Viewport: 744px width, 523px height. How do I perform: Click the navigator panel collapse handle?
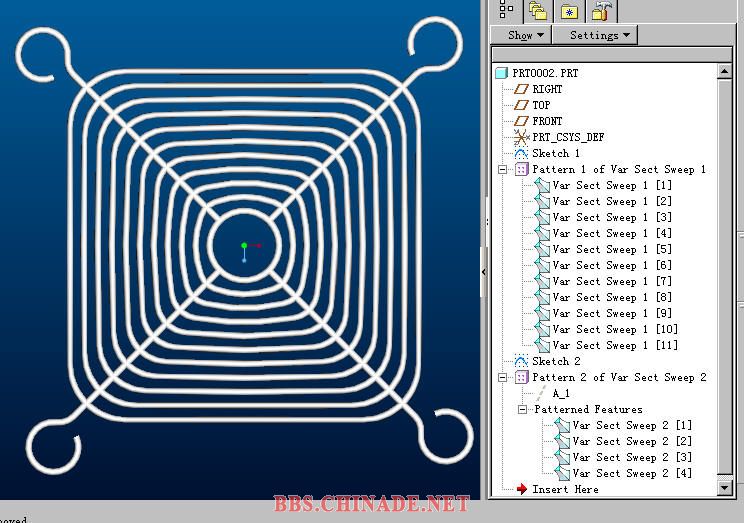click(484, 271)
